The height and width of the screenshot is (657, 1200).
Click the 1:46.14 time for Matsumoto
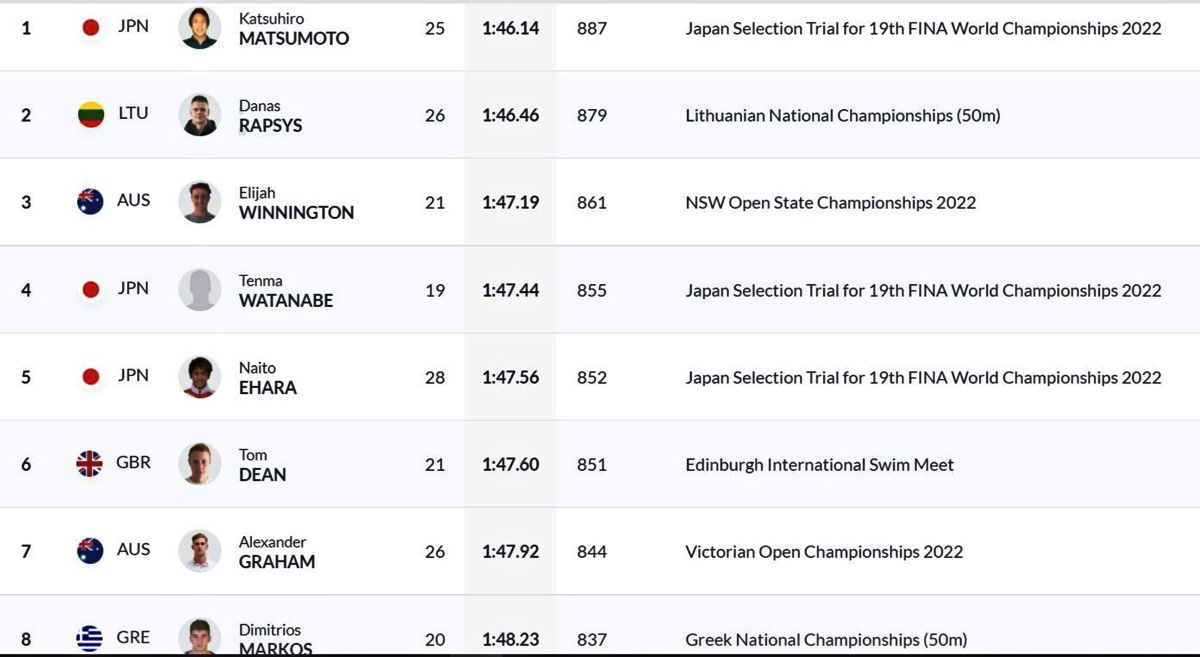pyautogui.click(x=510, y=29)
